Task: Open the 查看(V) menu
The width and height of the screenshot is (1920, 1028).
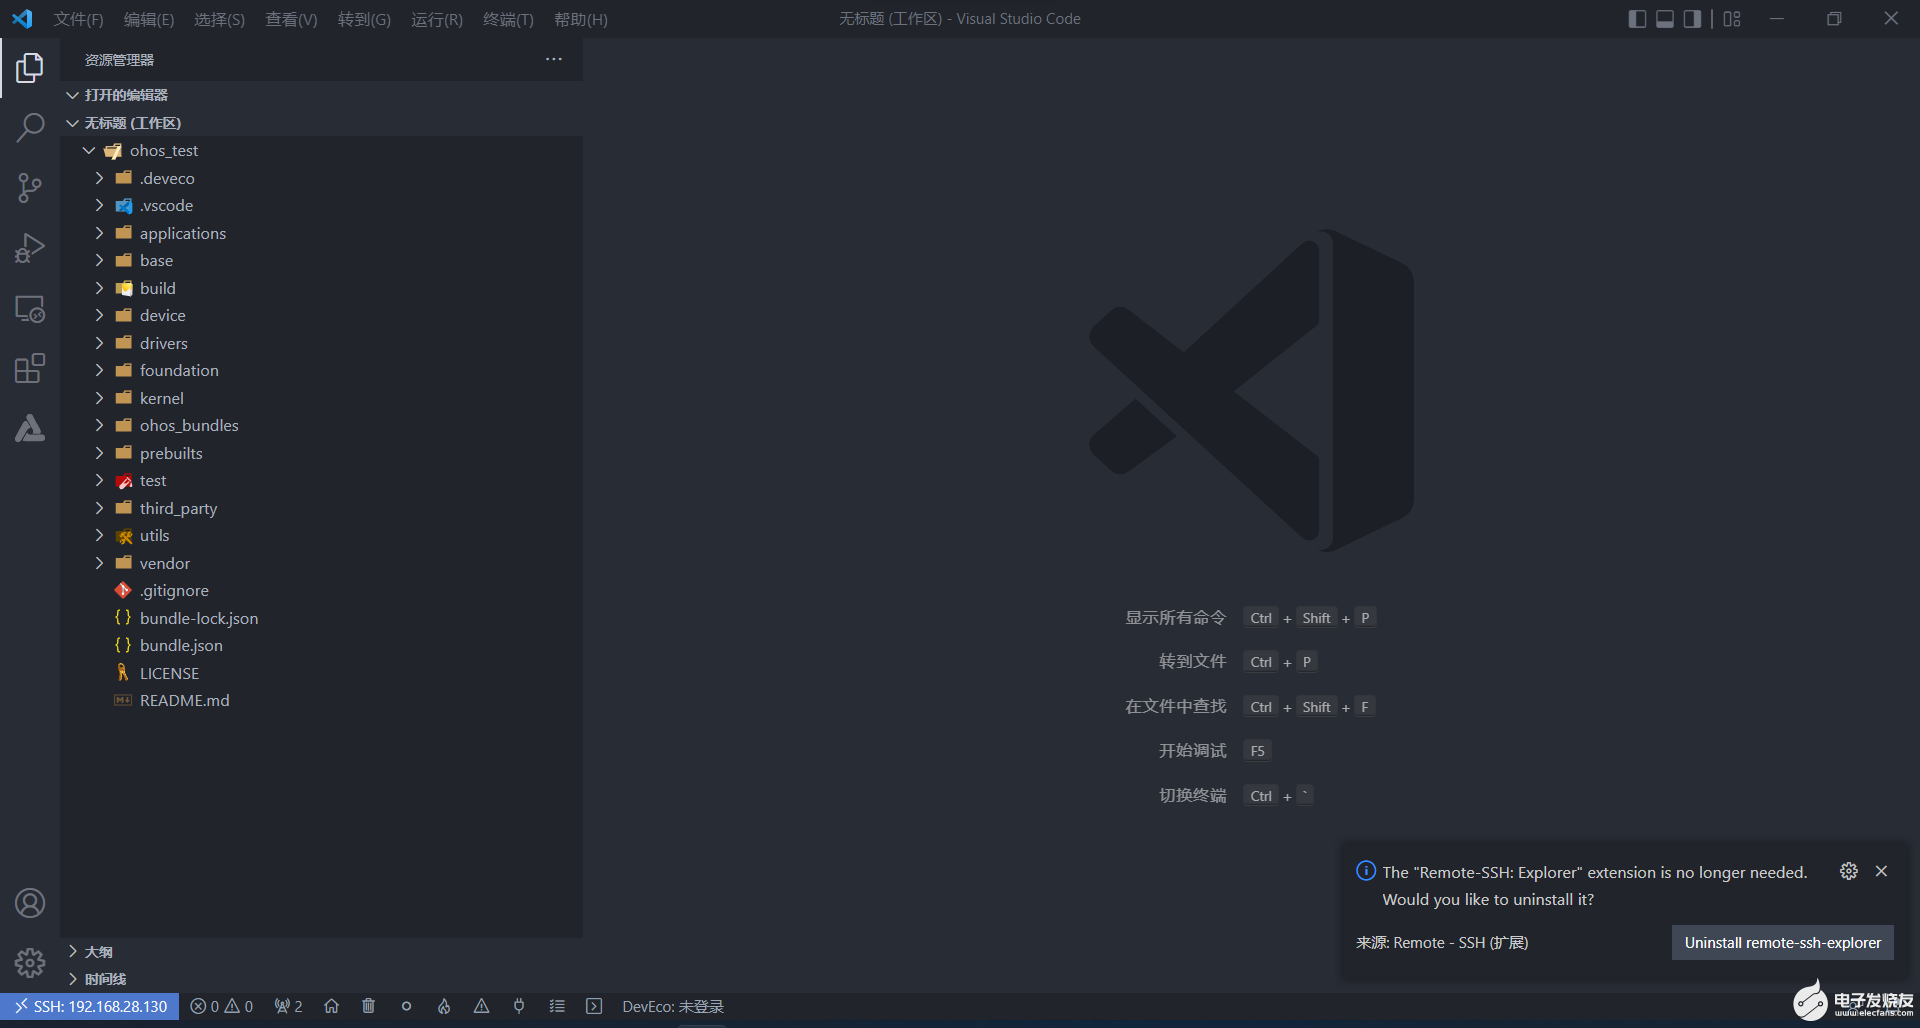Action: click(291, 19)
